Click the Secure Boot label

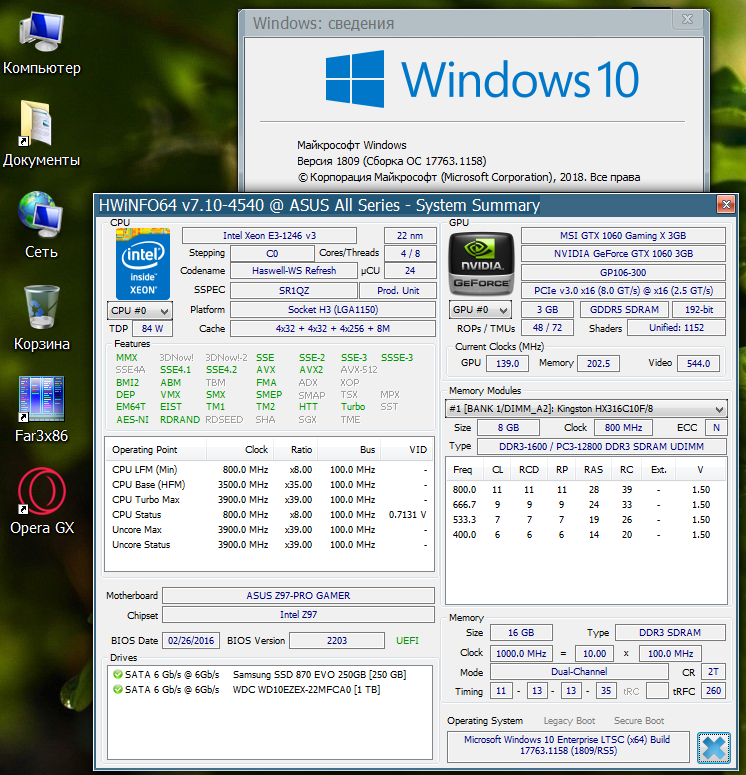[639, 721]
